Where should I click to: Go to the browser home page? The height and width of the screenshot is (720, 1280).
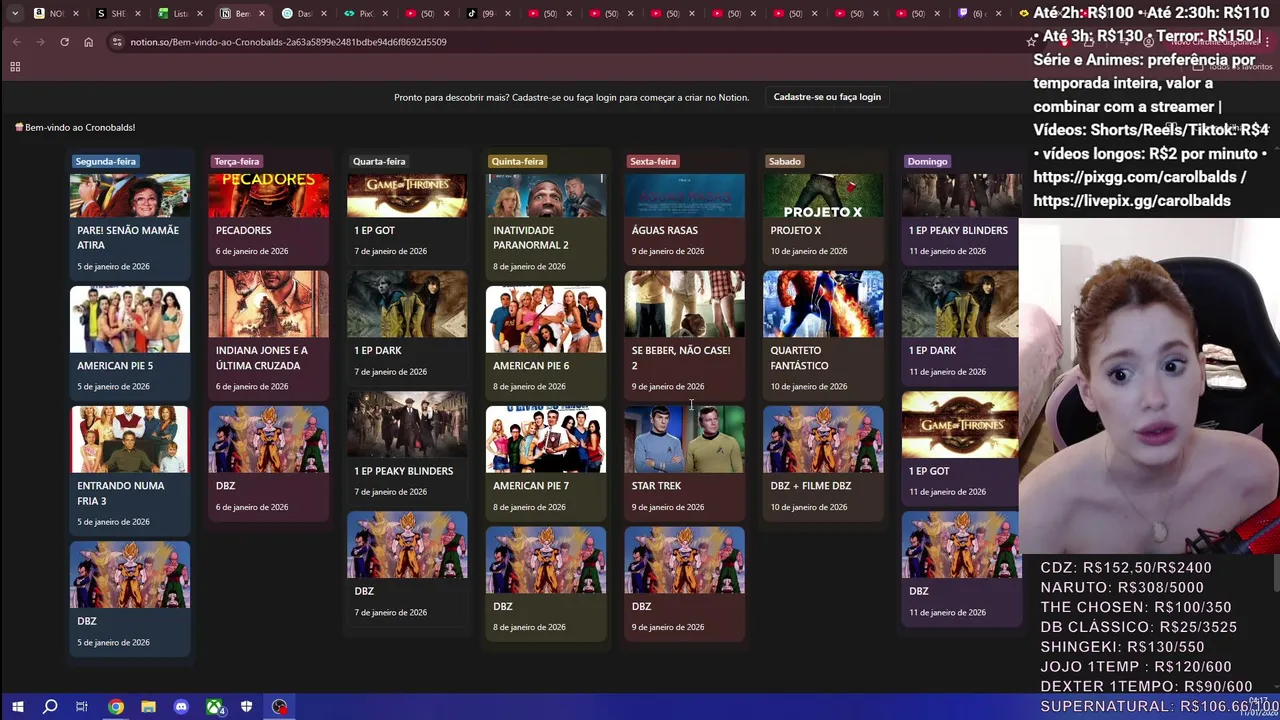tap(88, 42)
